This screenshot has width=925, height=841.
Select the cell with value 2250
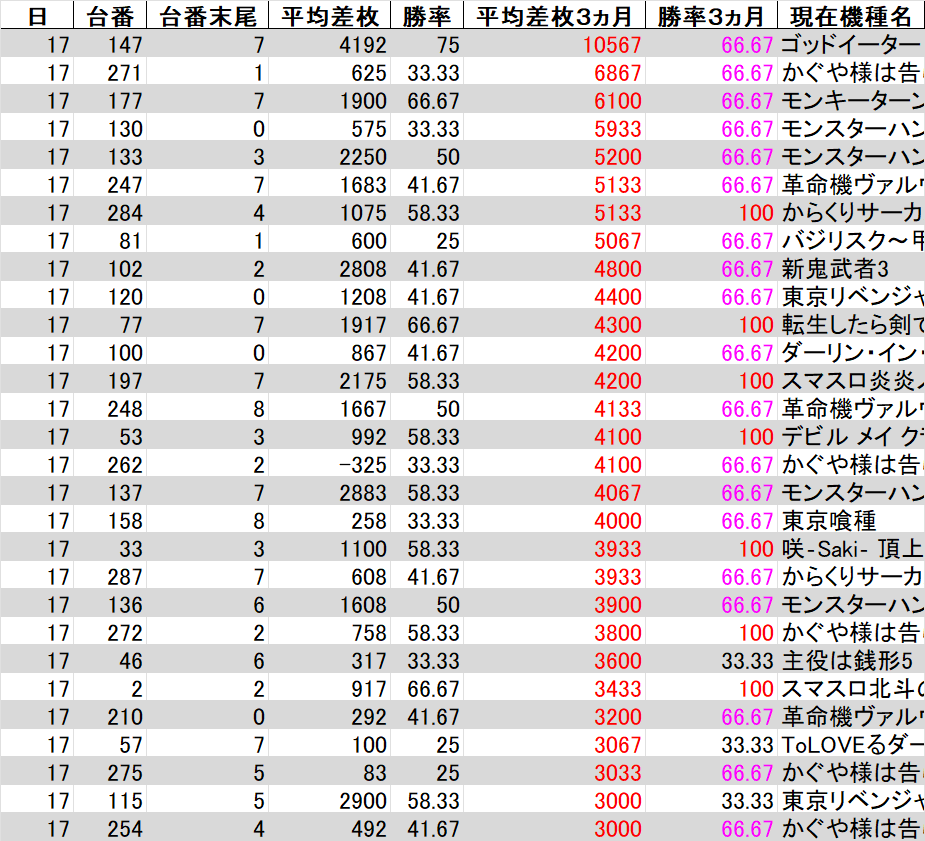(329, 157)
